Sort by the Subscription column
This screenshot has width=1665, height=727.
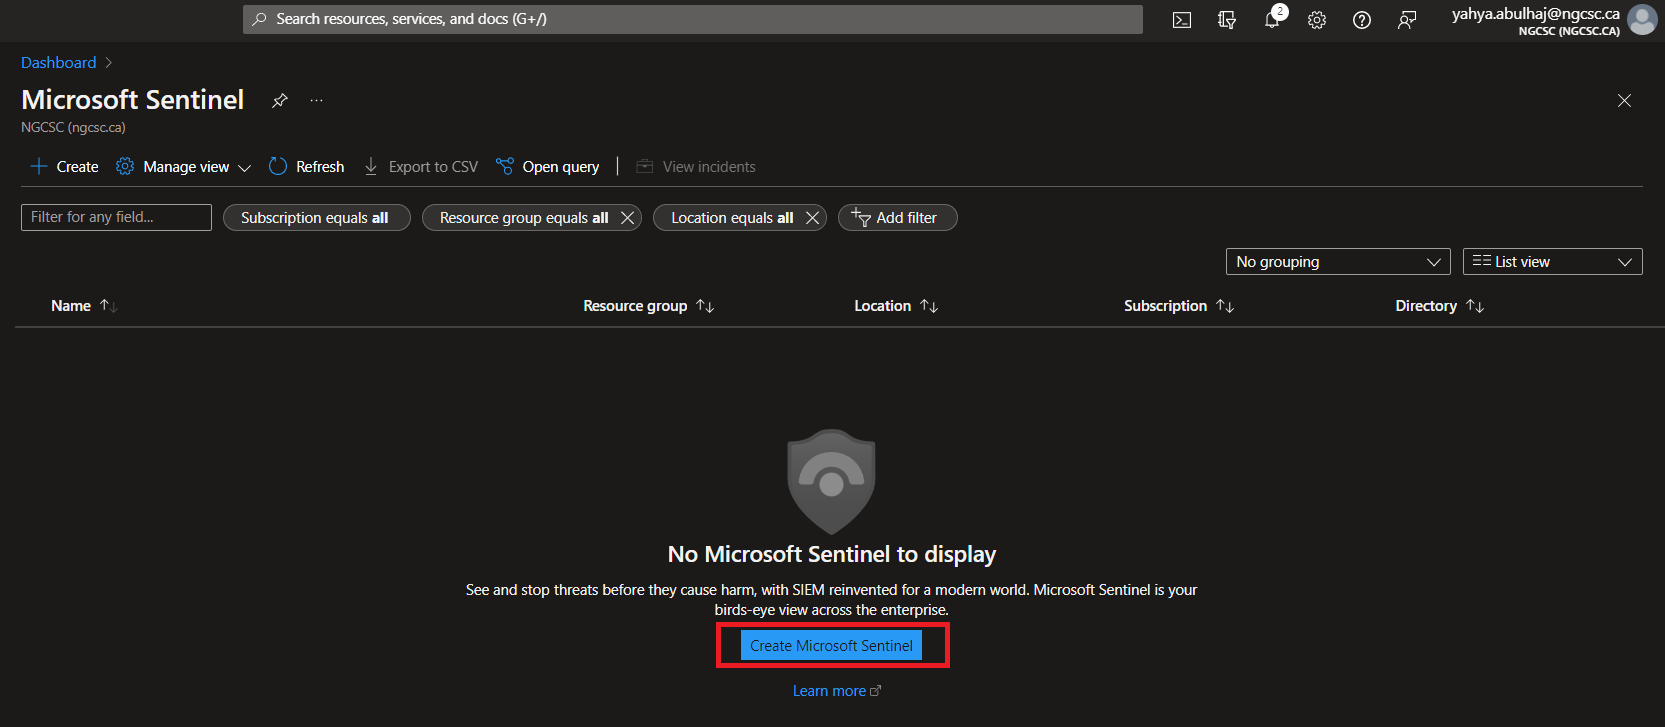tap(1178, 306)
